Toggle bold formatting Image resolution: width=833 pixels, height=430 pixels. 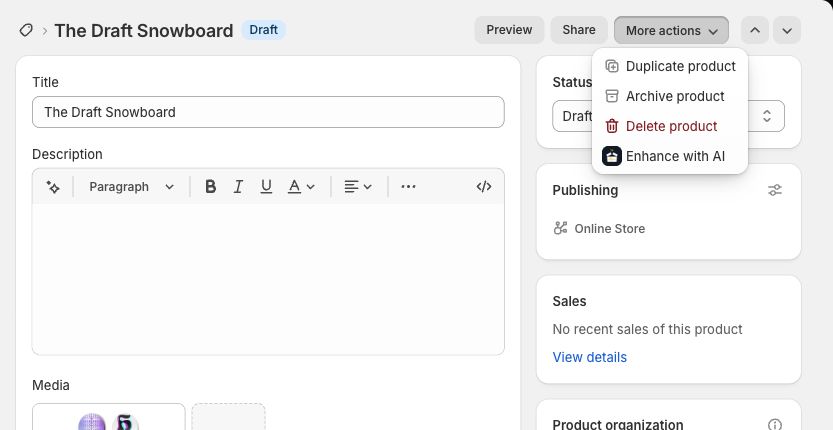point(210,187)
